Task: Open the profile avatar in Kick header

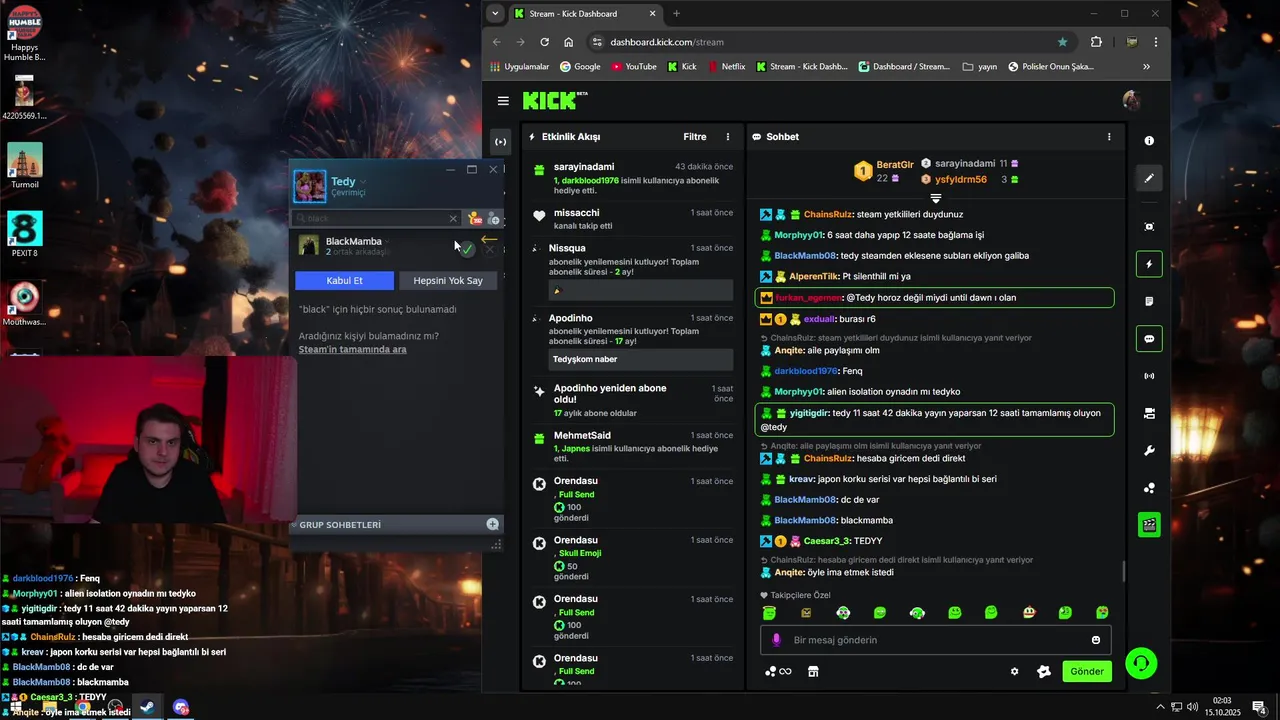Action: 1131,100
